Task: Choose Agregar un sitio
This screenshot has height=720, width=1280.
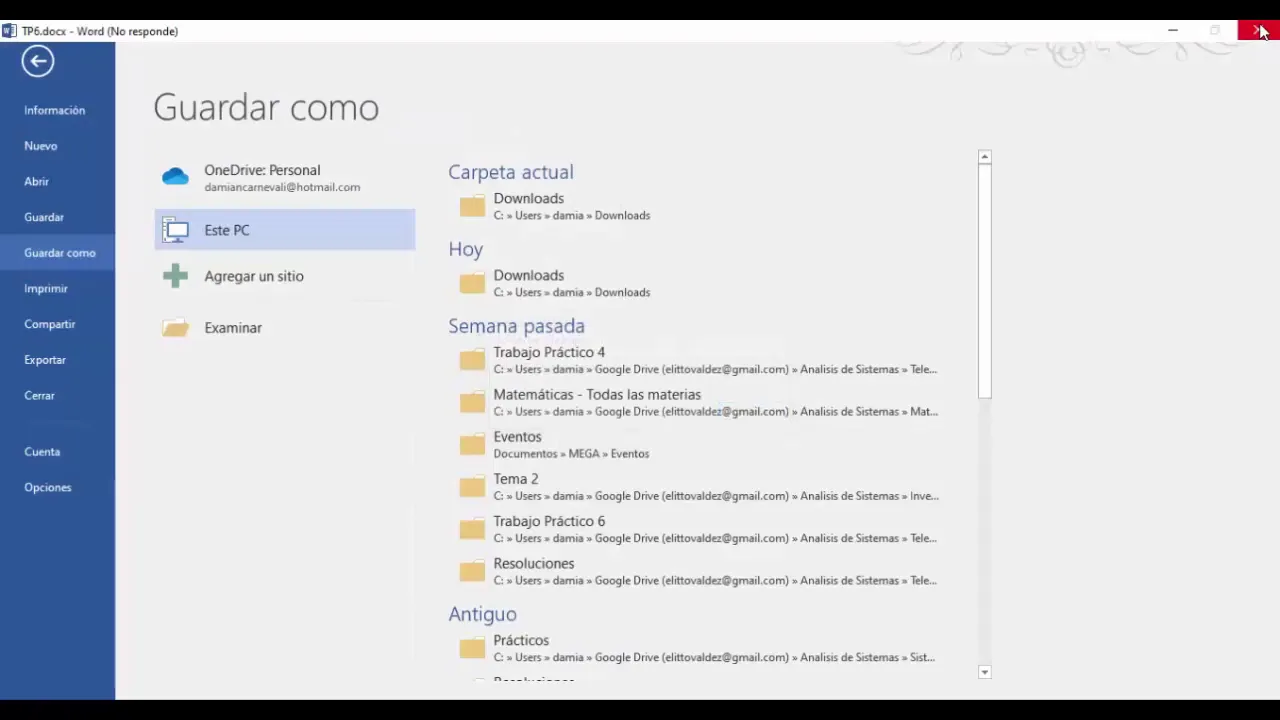Action: 285,276
